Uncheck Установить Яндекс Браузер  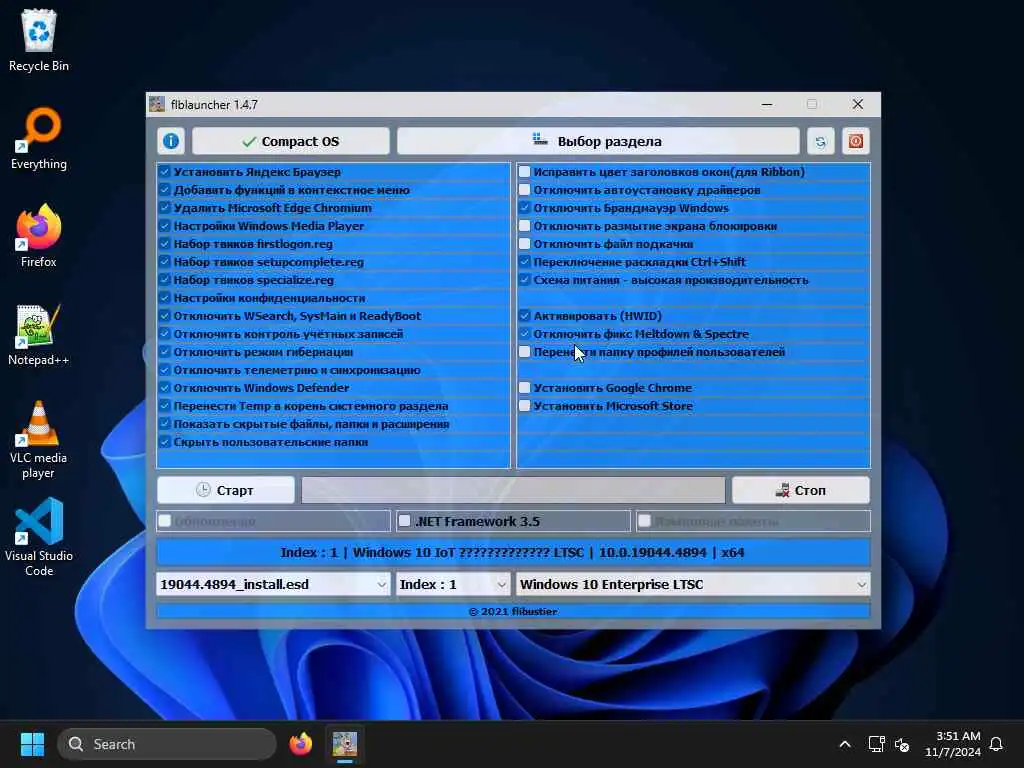click(165, 172)
